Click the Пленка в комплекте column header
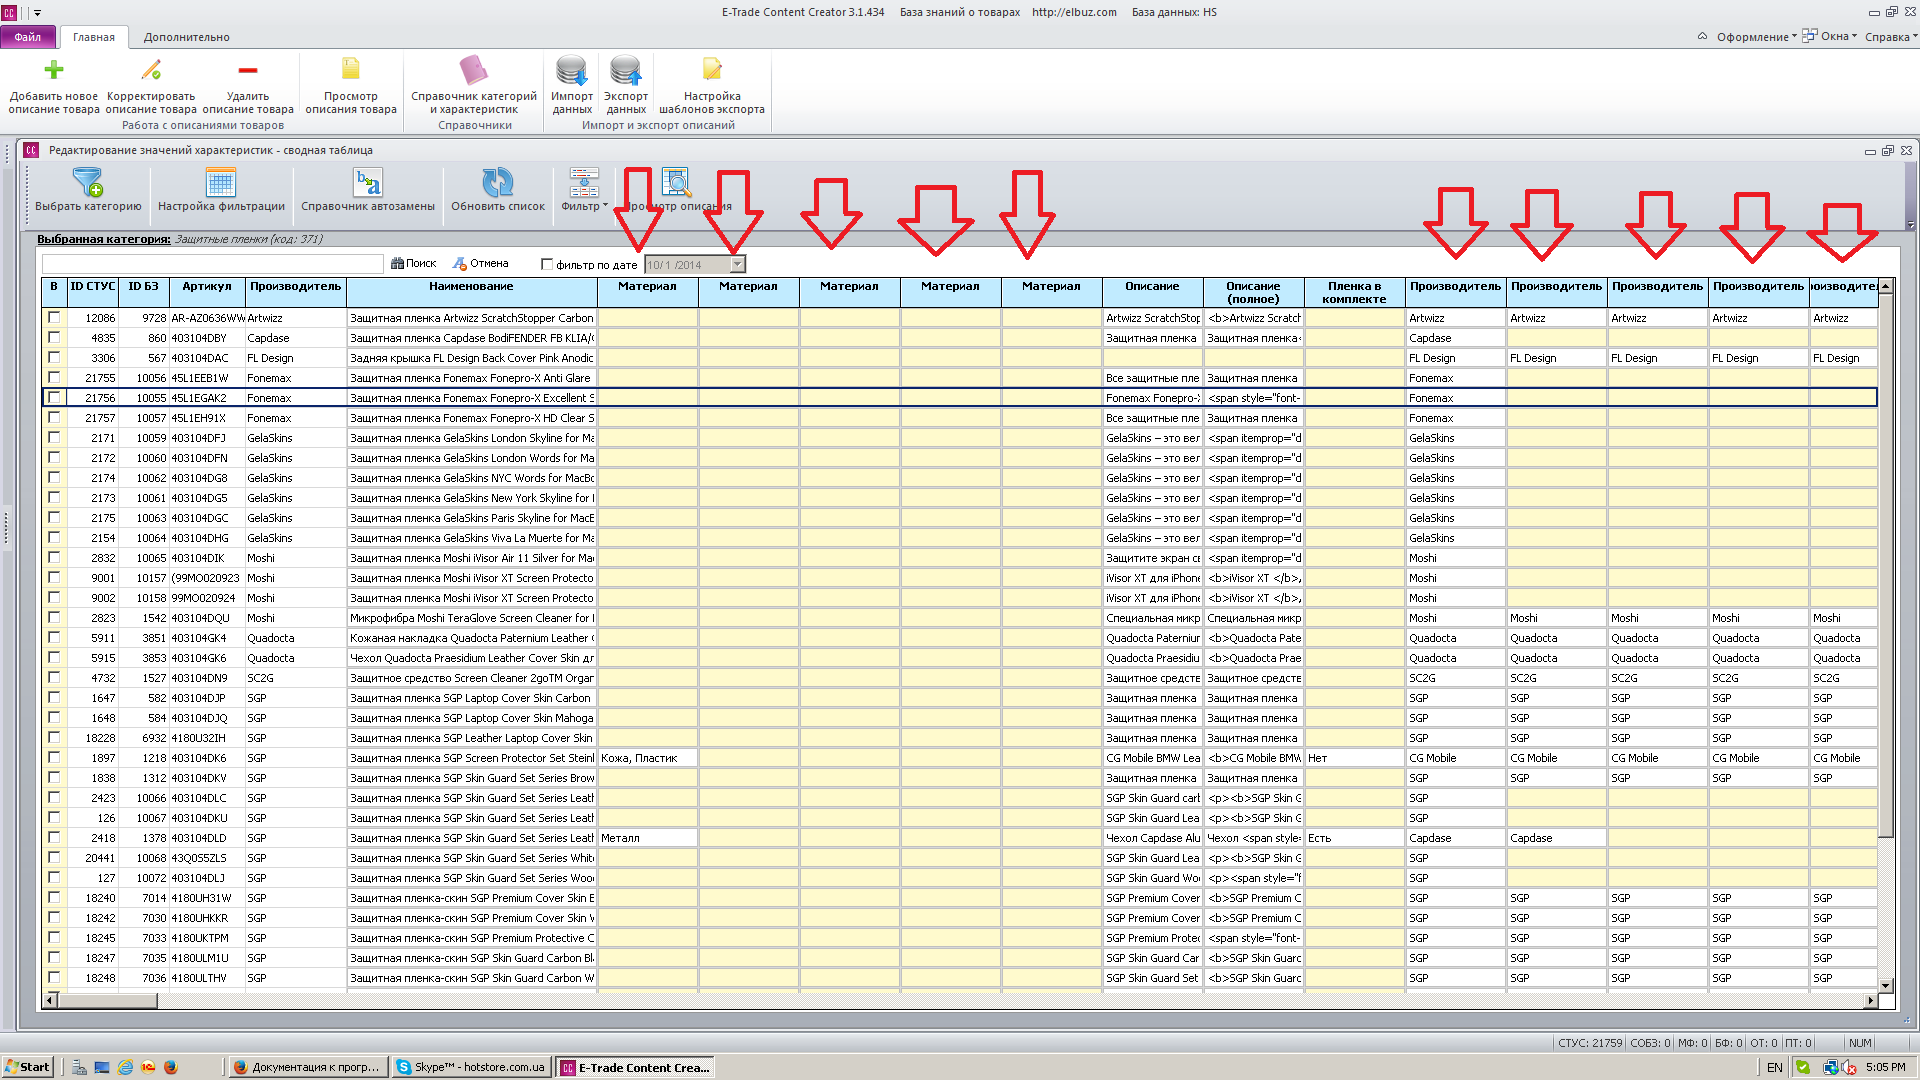The height and width of the screenshot is (1080, 1920). (1354, 292)
